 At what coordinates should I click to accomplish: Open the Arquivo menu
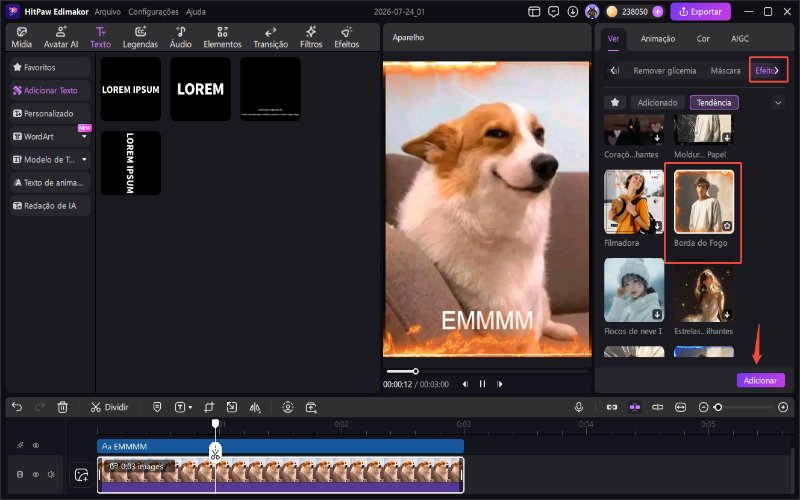[x=108, y=12]
